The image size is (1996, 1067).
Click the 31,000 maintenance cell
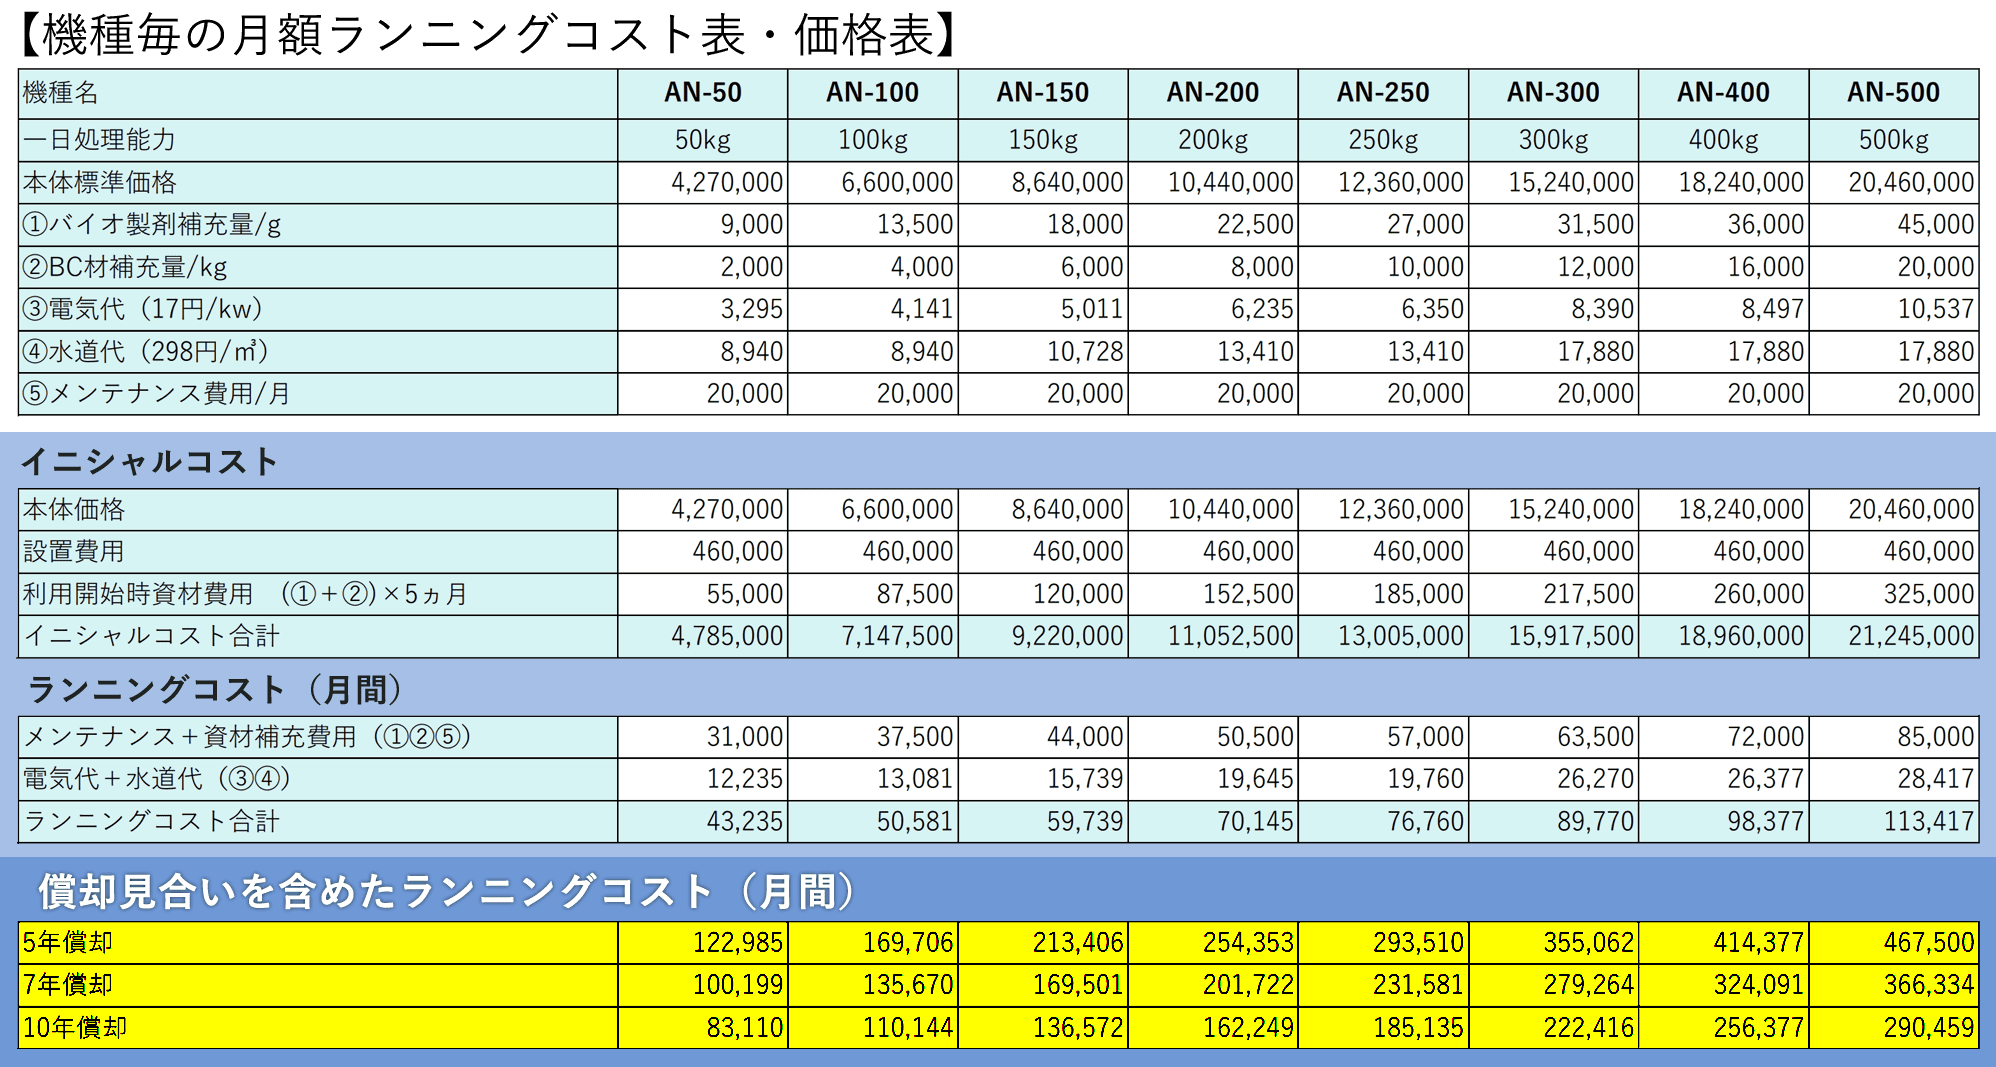tap(703, 737)
